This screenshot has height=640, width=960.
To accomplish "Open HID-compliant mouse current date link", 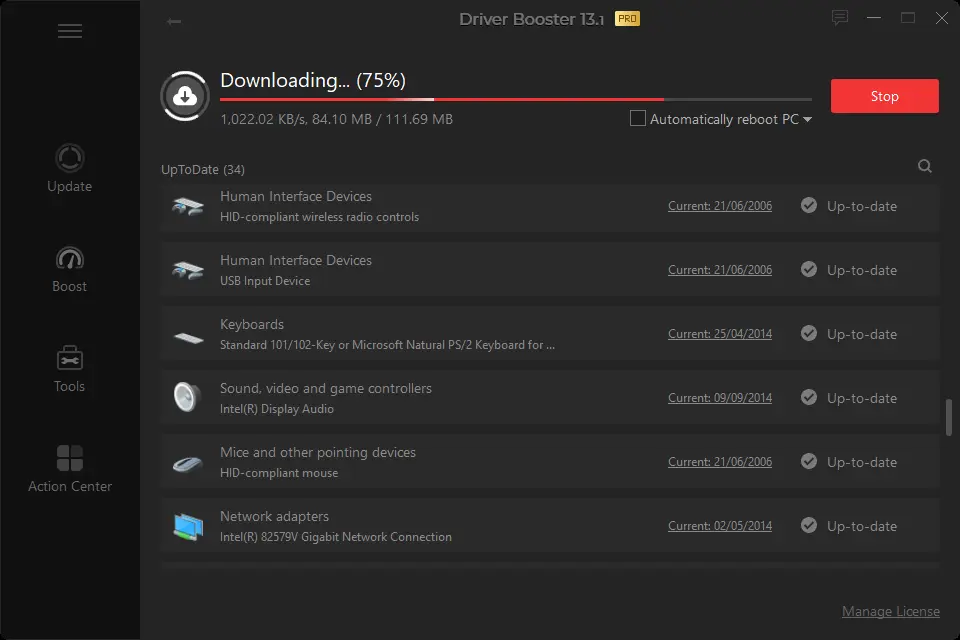I will click(x=719, y=462).
